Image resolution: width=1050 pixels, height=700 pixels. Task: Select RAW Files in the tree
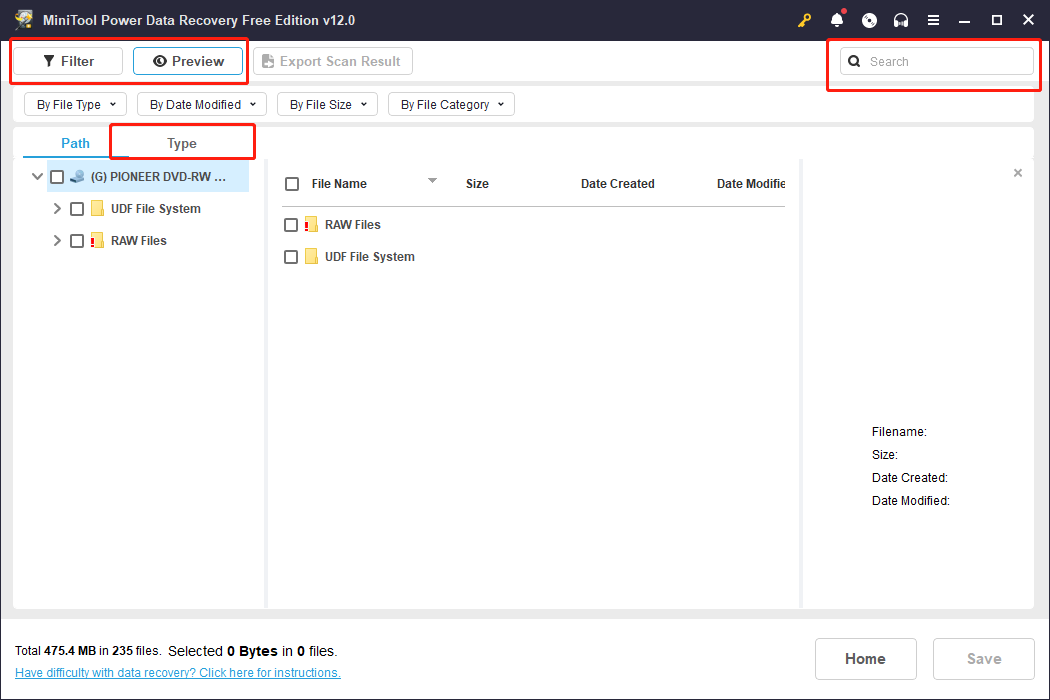tap(139, 241)
